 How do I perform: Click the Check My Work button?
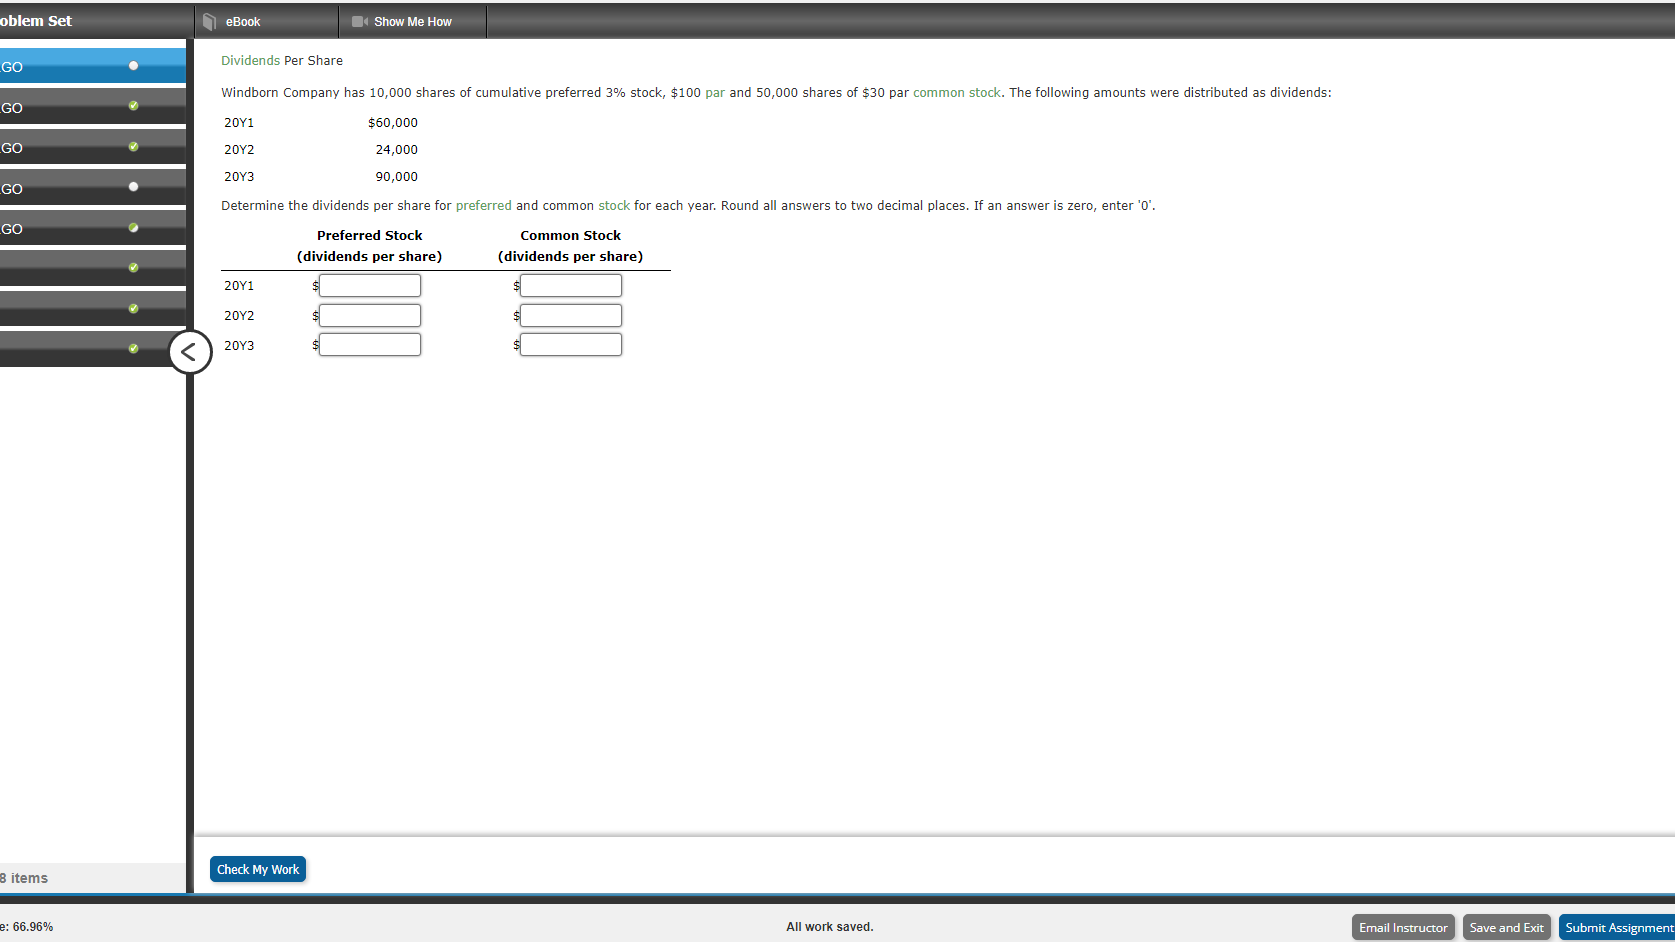257,869
